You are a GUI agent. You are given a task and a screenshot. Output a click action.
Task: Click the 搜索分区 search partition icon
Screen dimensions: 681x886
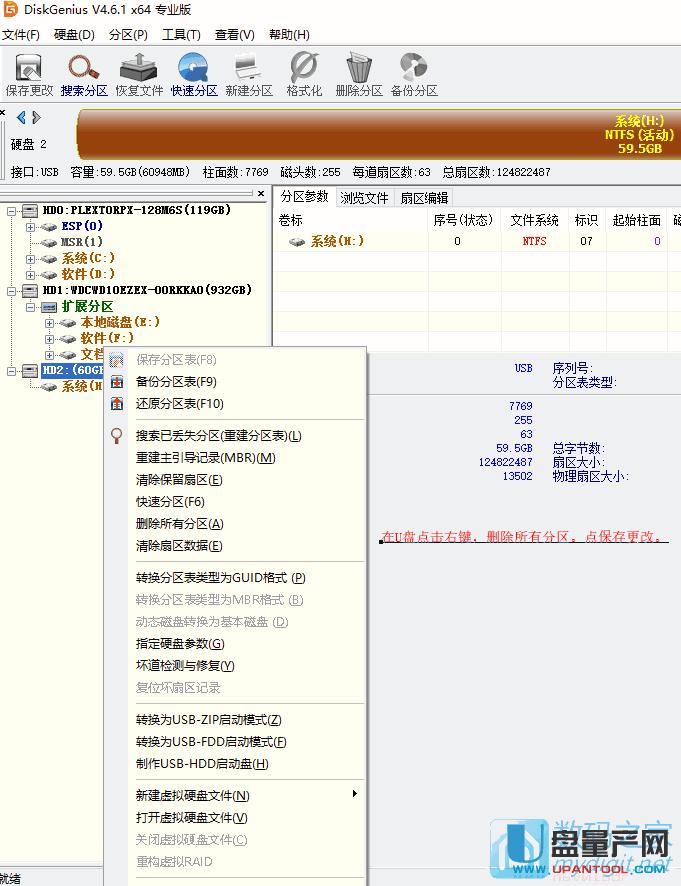84,73
